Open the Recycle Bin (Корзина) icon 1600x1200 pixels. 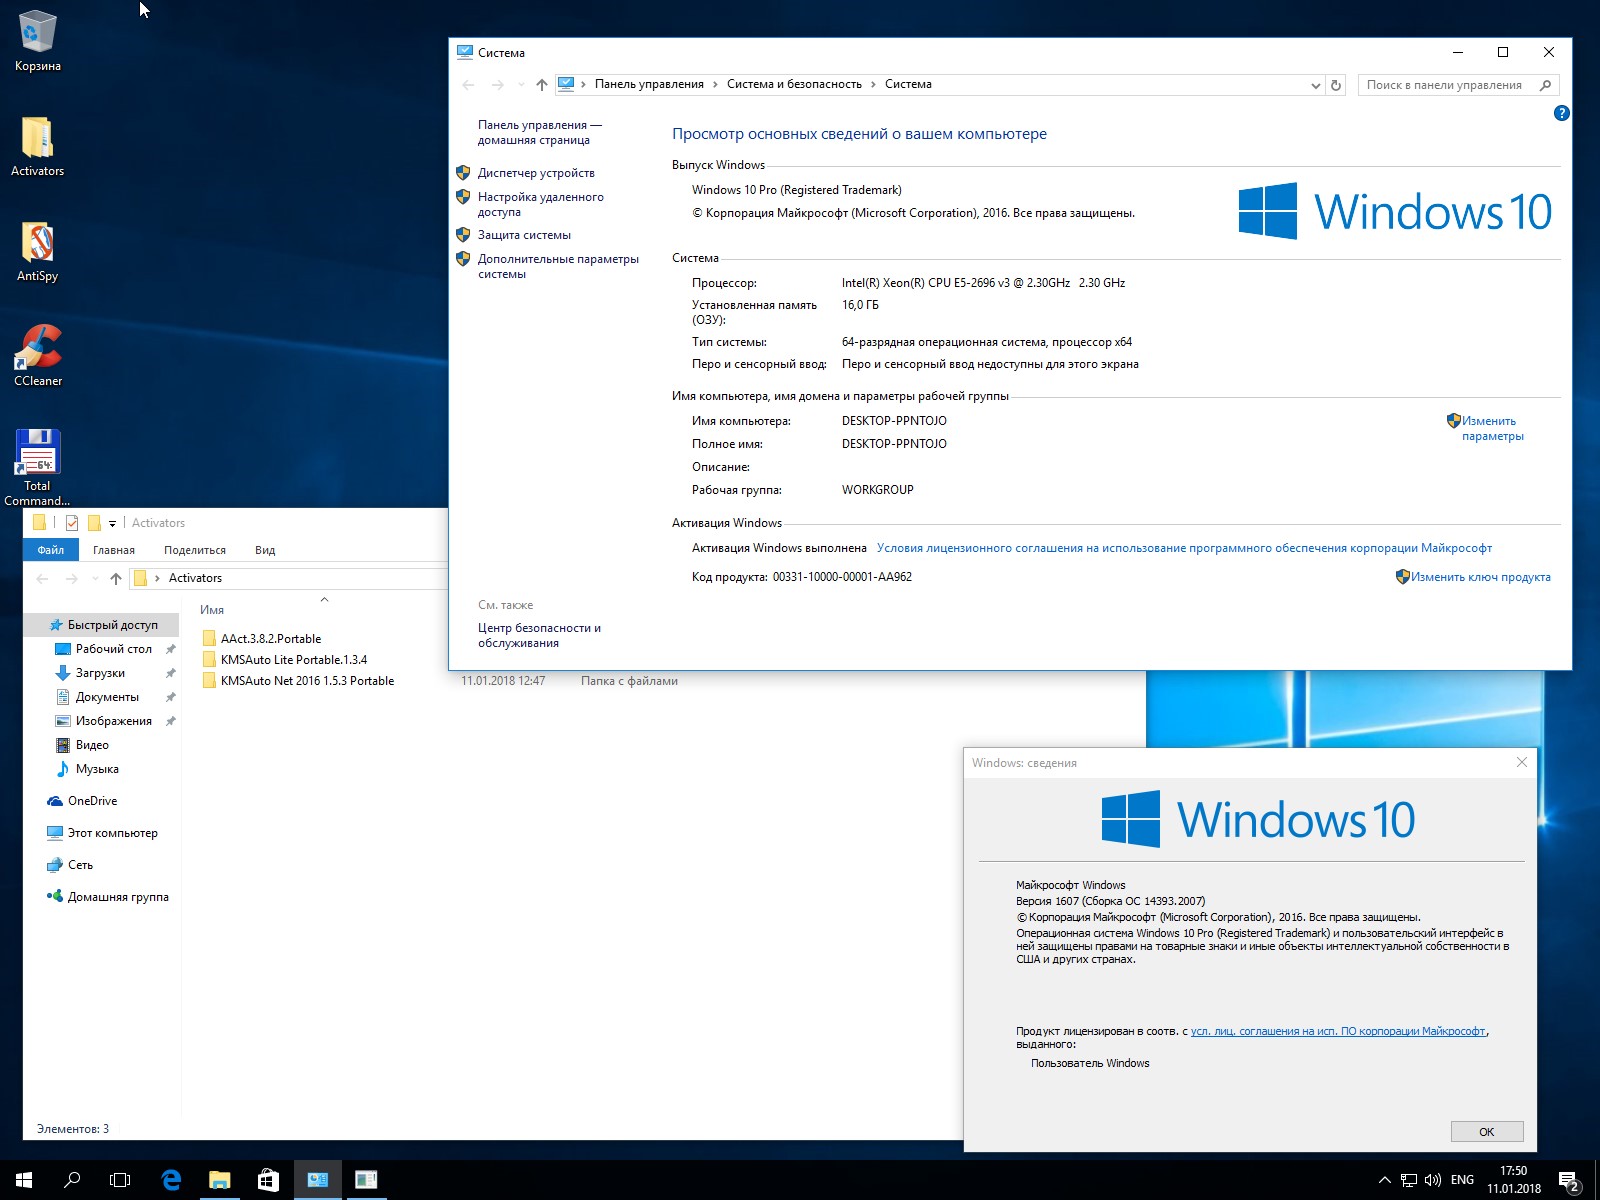pos(38,34)
